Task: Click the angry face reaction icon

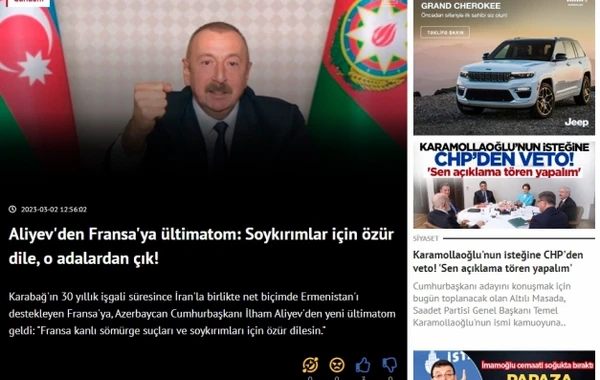Action: click(x=337, y=365)
